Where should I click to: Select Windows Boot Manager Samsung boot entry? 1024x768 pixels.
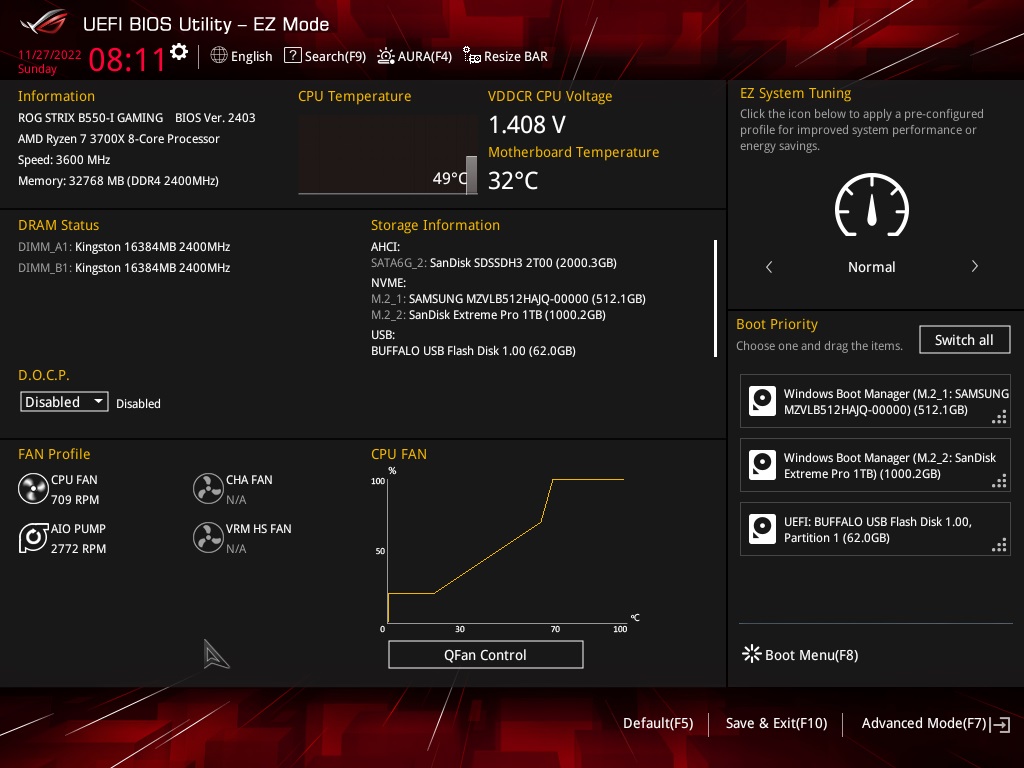pos(875,402)
